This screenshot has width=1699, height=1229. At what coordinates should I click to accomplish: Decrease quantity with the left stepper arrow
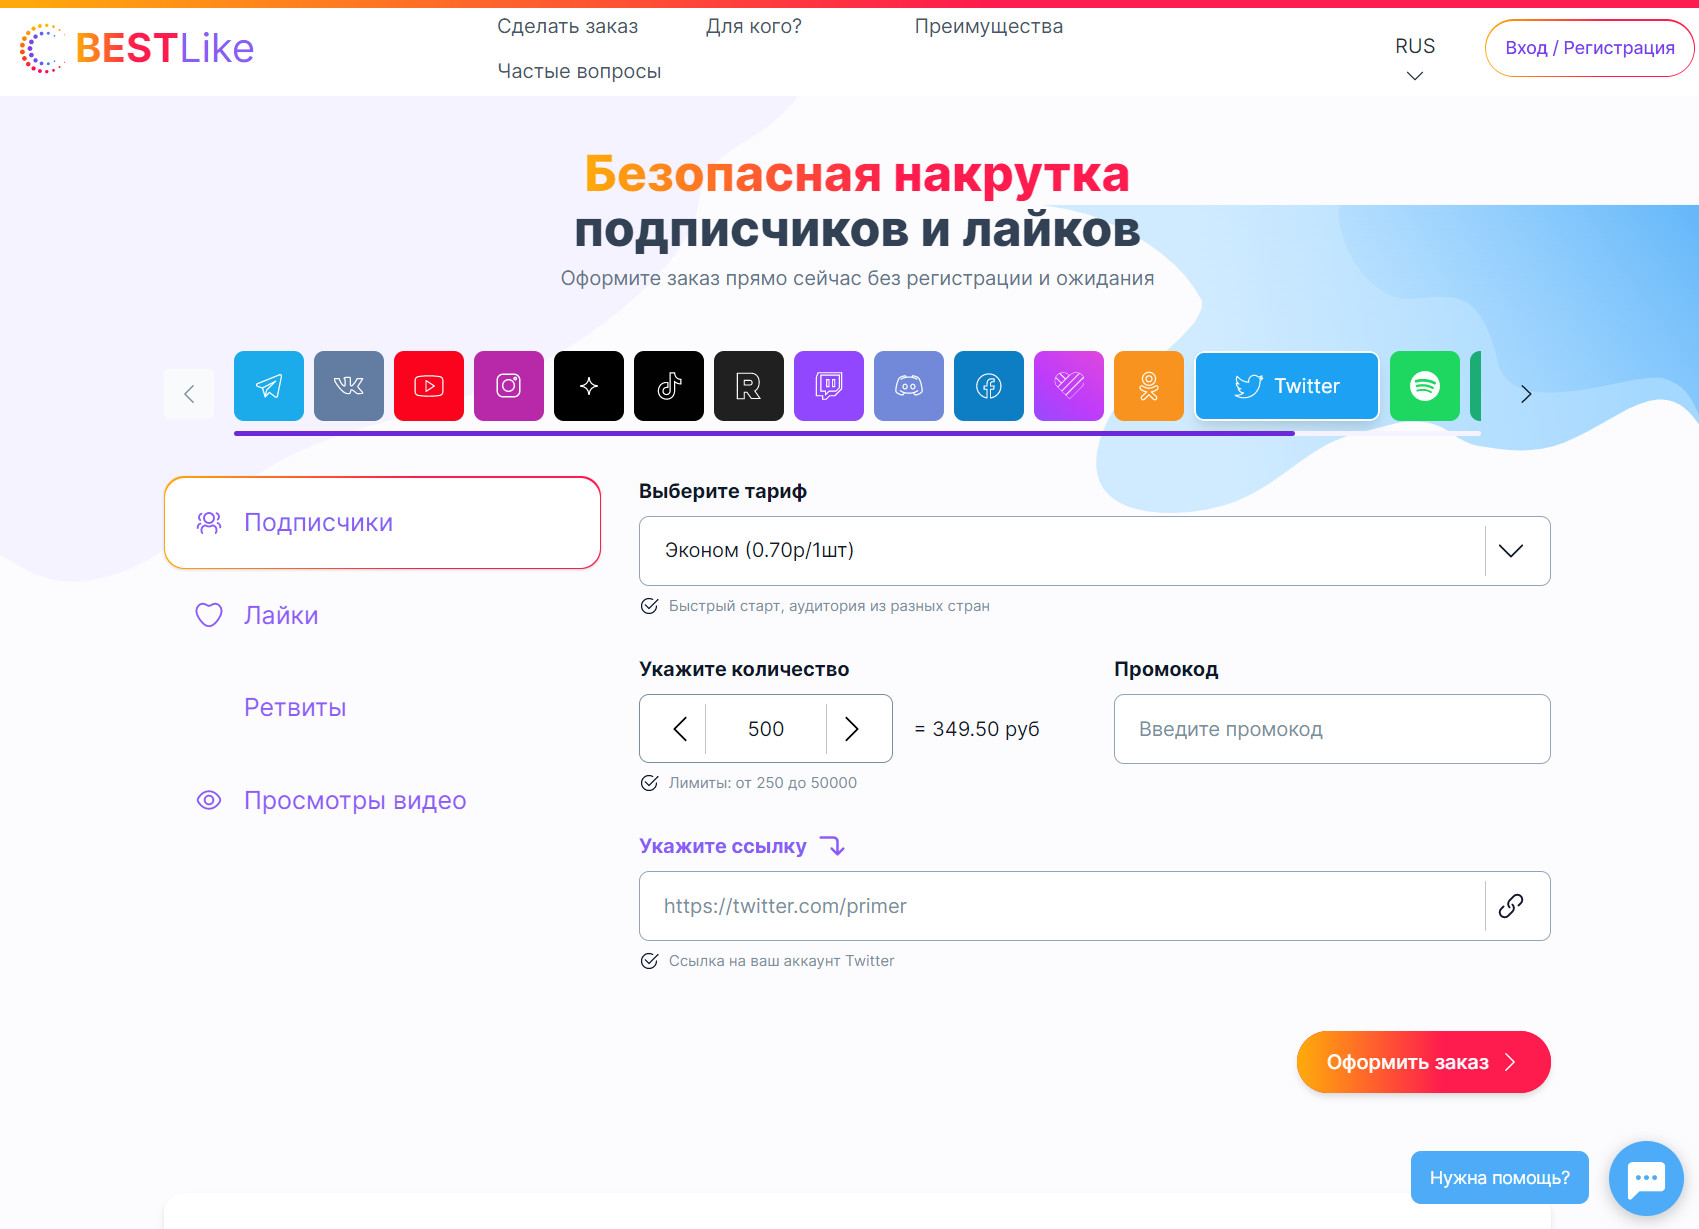pyautogui.click(x=680, y=729)
